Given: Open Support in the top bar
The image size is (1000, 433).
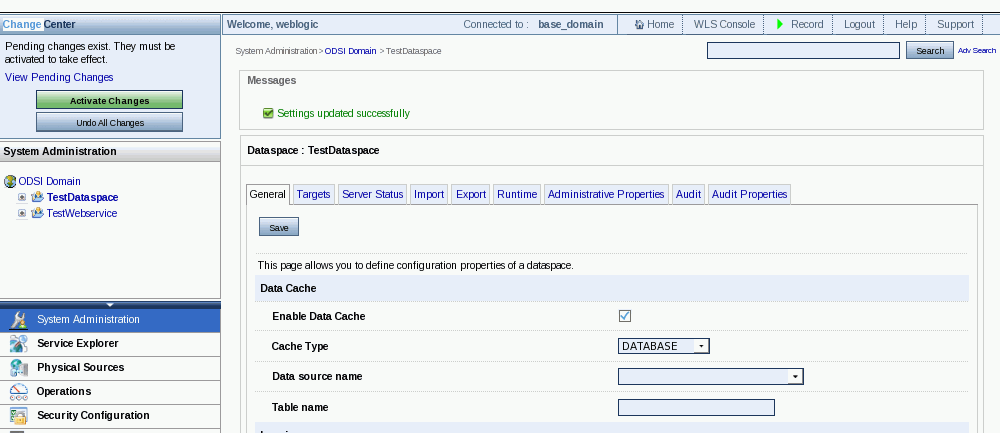Looking at the screenshot, I should point(955,24).
